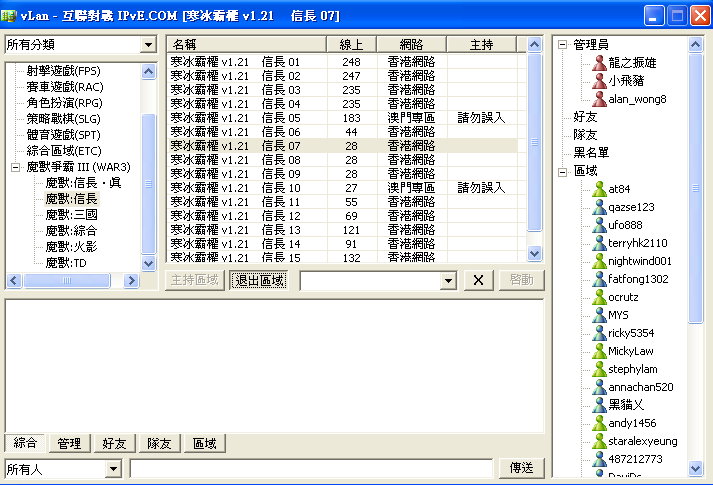713x485 pixels.
Task: Click the 傳送 send button
Action: tap(522, 468)
